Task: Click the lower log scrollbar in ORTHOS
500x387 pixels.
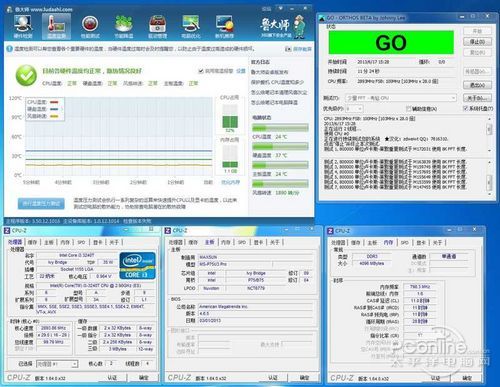Action: (489, 178)
